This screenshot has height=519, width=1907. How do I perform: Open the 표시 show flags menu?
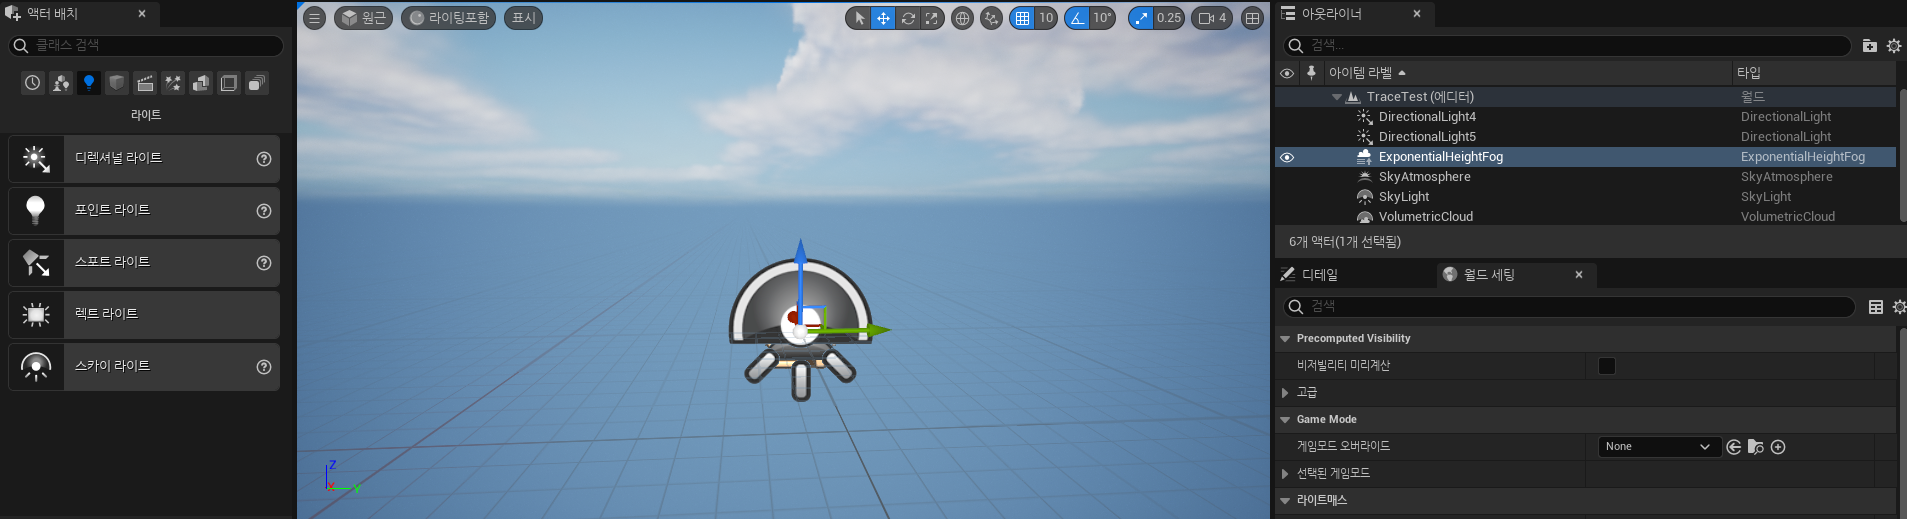click(x=523, y=18)
